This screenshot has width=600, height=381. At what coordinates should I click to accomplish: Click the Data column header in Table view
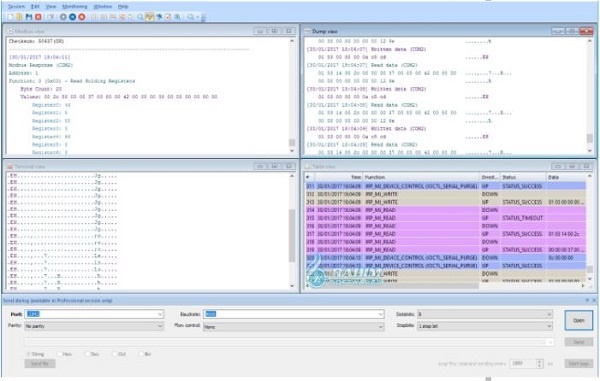coord(566,177)
